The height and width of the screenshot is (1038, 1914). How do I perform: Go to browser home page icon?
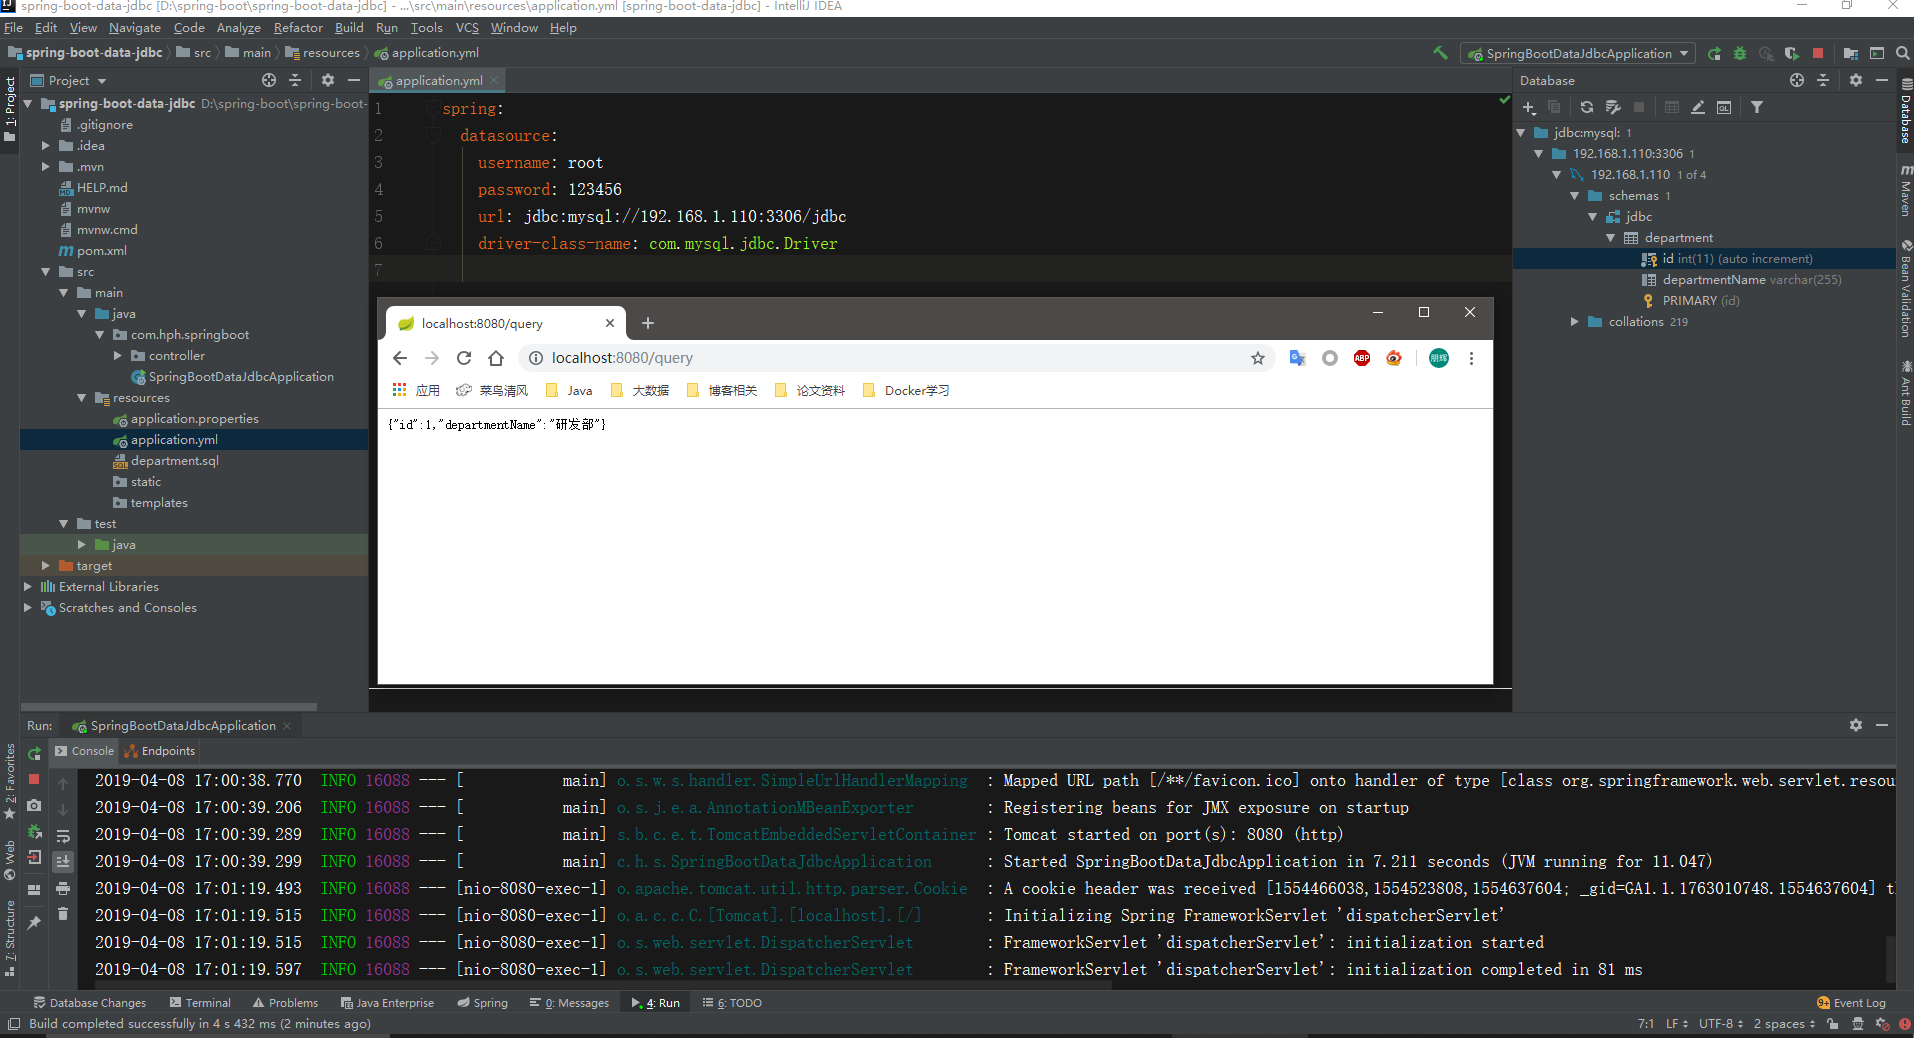click(x=496, y=358)
